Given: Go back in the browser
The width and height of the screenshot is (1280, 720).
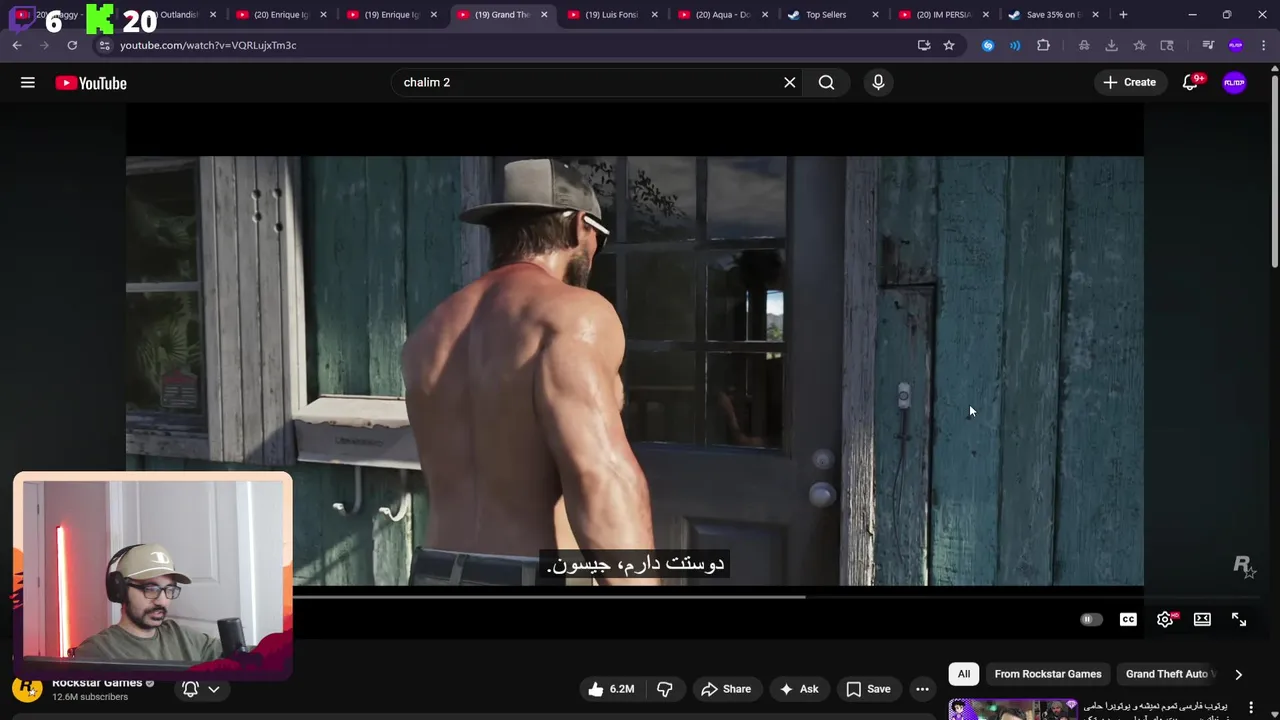Looking at the screenshot, I should [17, 45].
